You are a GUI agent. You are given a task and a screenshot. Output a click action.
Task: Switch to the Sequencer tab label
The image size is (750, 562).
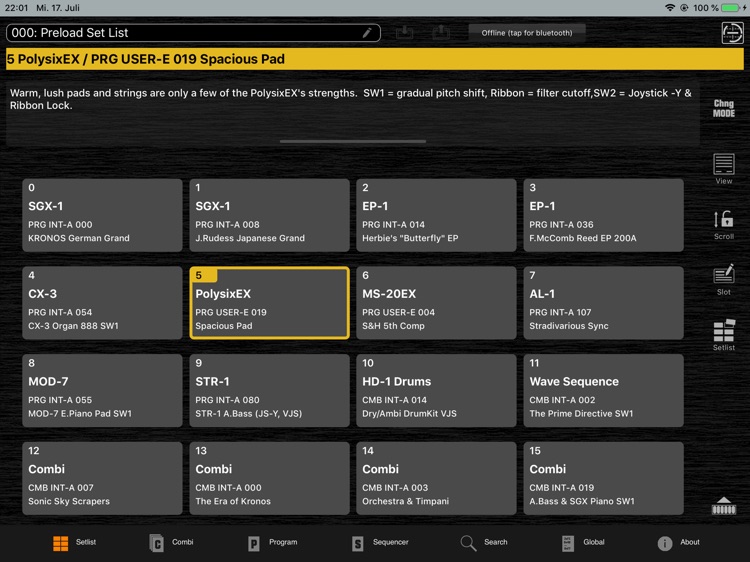[390, 542]
